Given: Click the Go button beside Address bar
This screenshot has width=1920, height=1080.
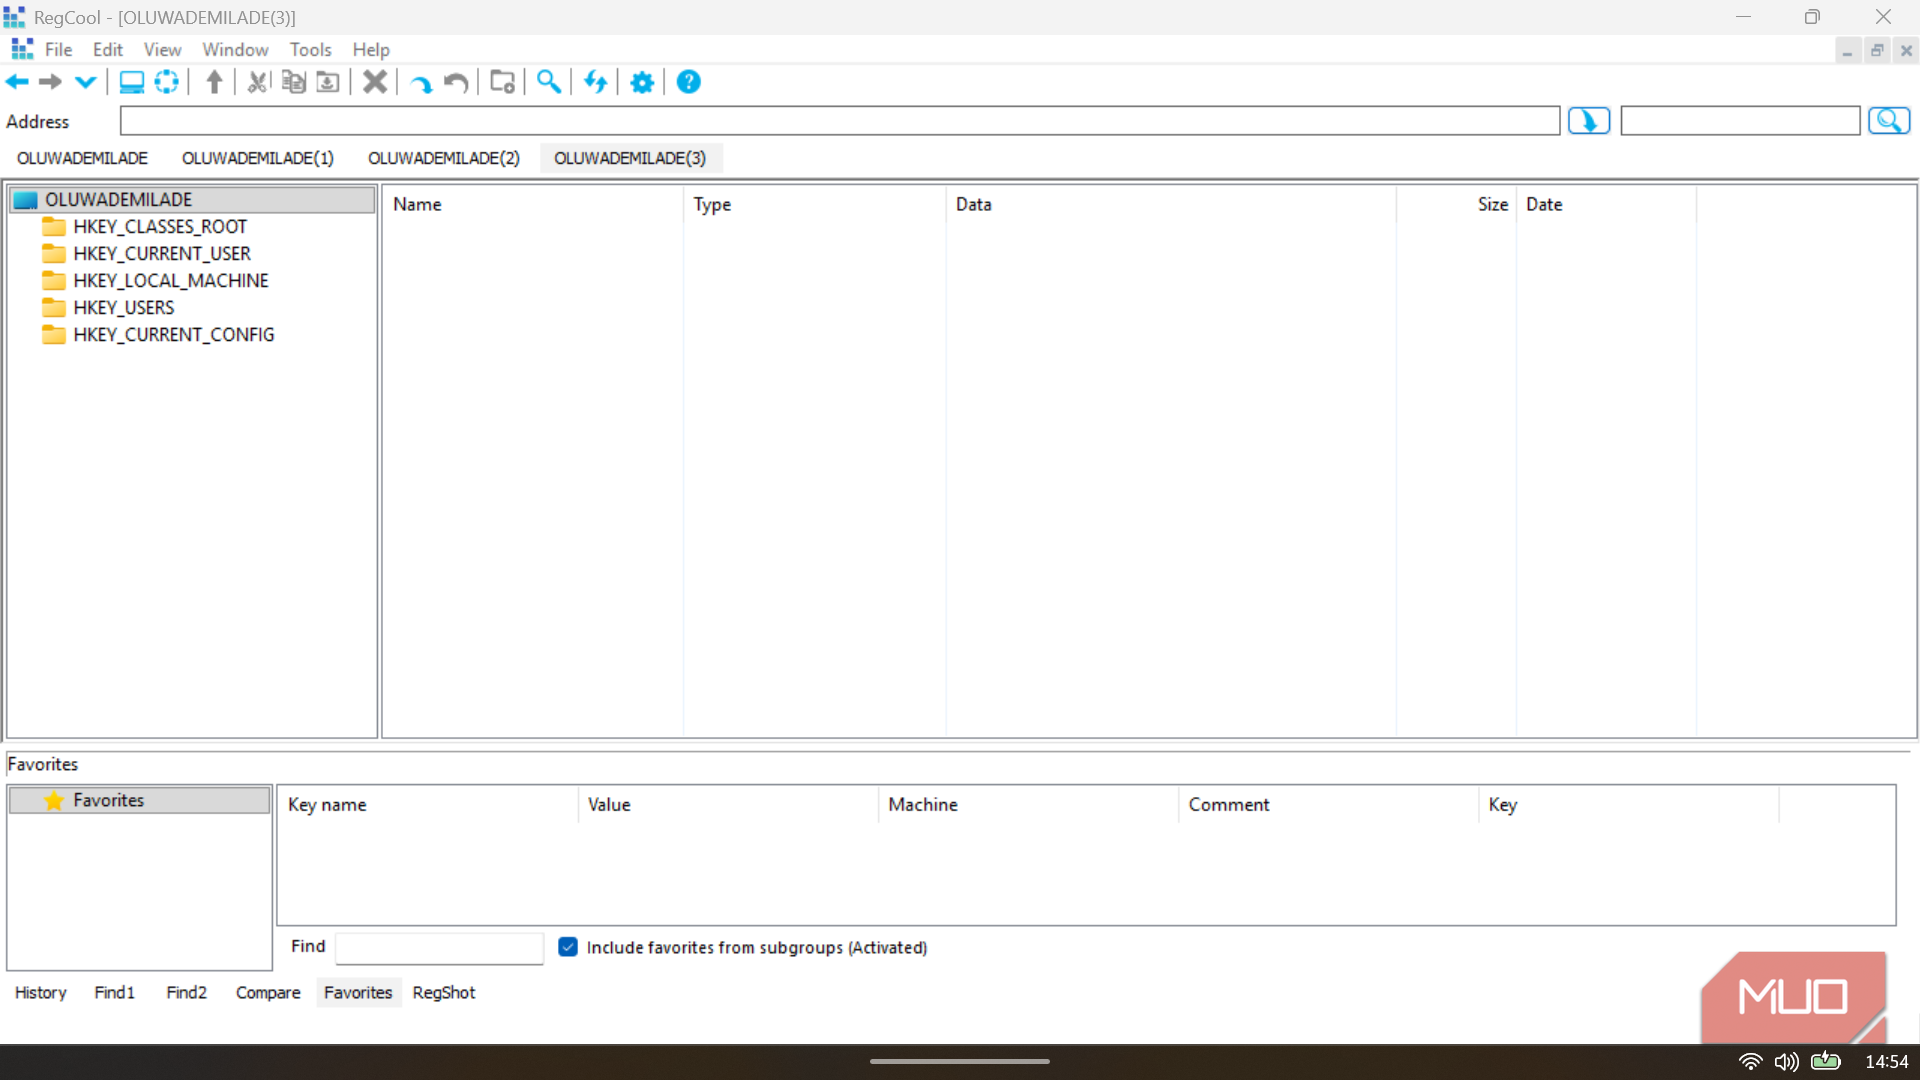Looking at the screenshot, I should click(x=1589, y=121).
